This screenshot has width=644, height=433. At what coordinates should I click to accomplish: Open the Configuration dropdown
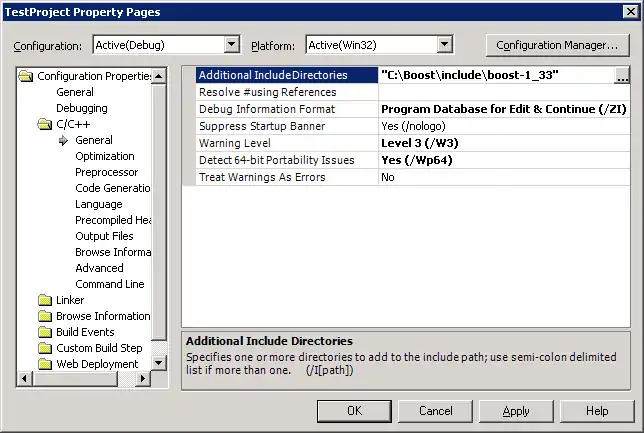232,45
